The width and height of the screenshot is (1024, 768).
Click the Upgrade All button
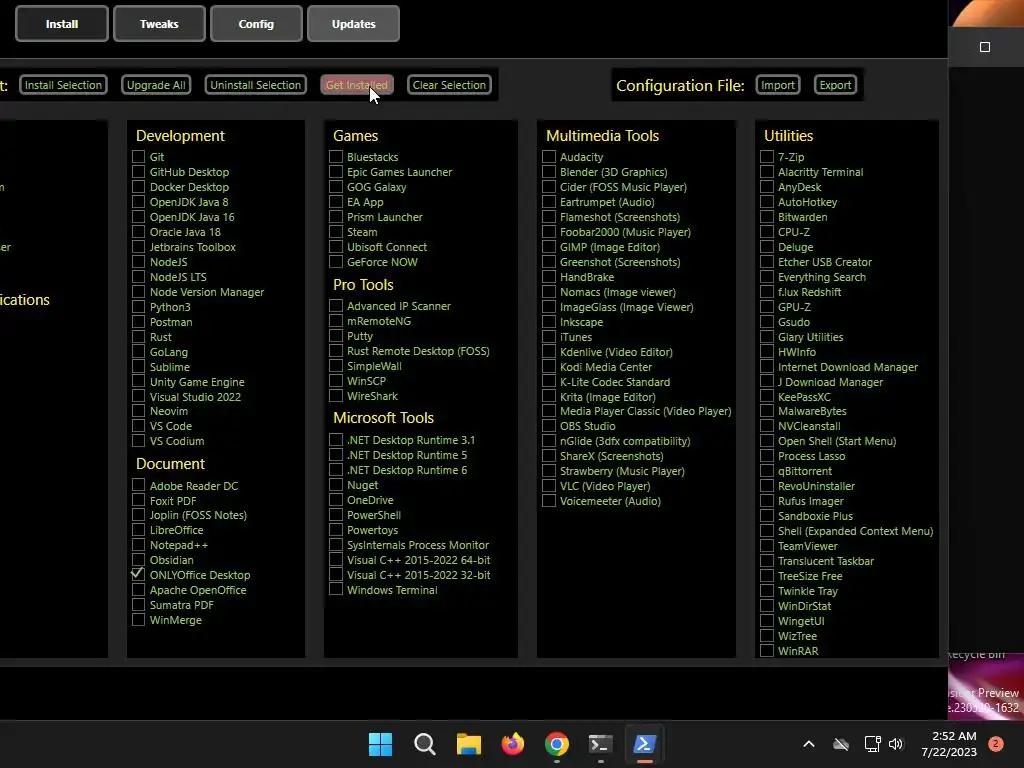[156, 85]
